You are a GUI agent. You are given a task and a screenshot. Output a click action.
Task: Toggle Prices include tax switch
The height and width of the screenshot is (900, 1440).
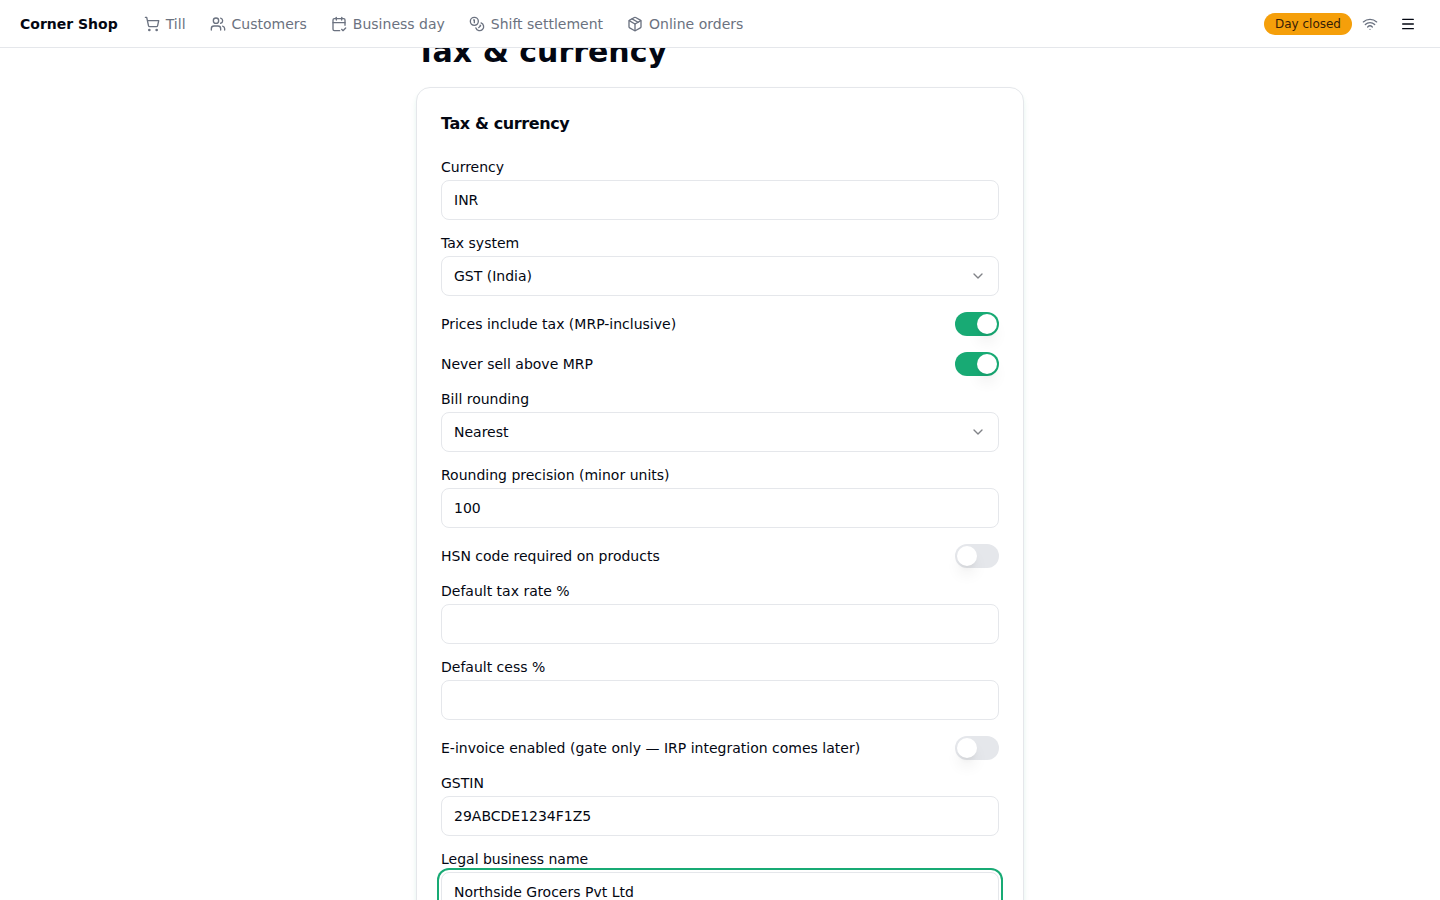977,324
